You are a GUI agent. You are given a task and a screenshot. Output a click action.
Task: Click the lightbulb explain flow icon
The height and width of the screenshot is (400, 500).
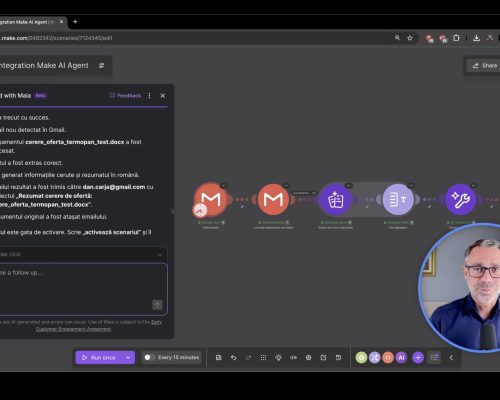pyautogui.click(x=278, y=357)
